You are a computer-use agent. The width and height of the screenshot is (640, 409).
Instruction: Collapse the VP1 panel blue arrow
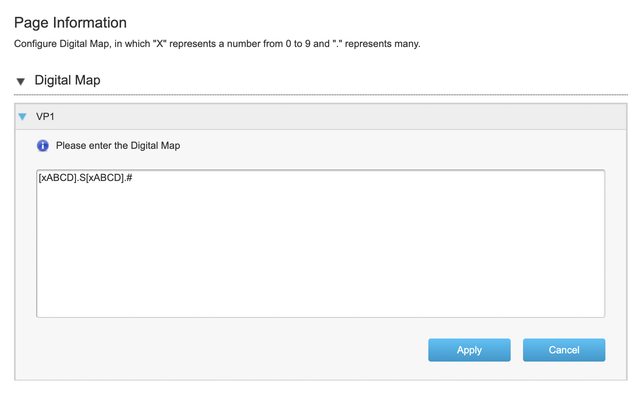pos(23,116)
